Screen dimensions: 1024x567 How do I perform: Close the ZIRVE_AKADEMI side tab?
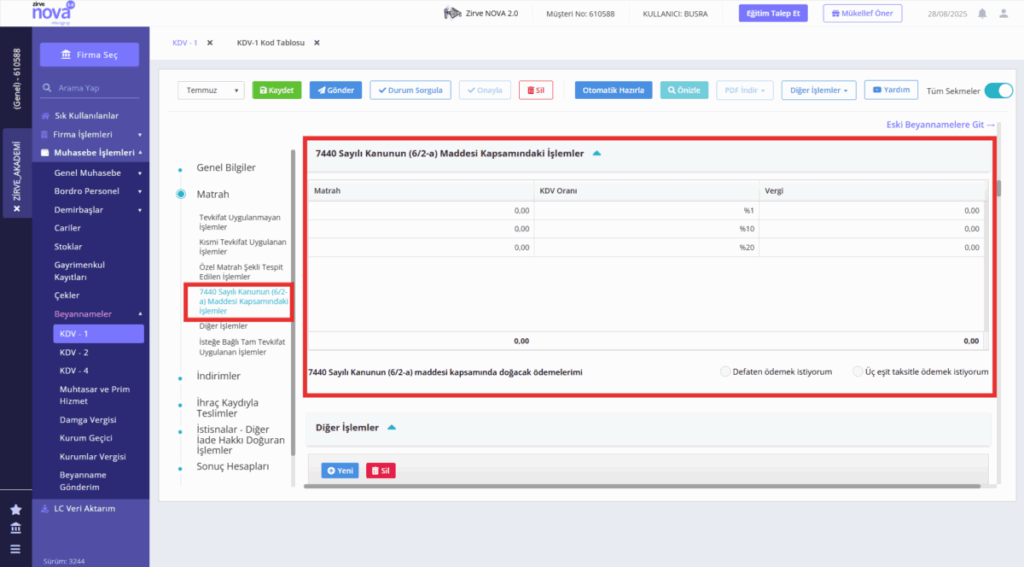coord(17,209)
